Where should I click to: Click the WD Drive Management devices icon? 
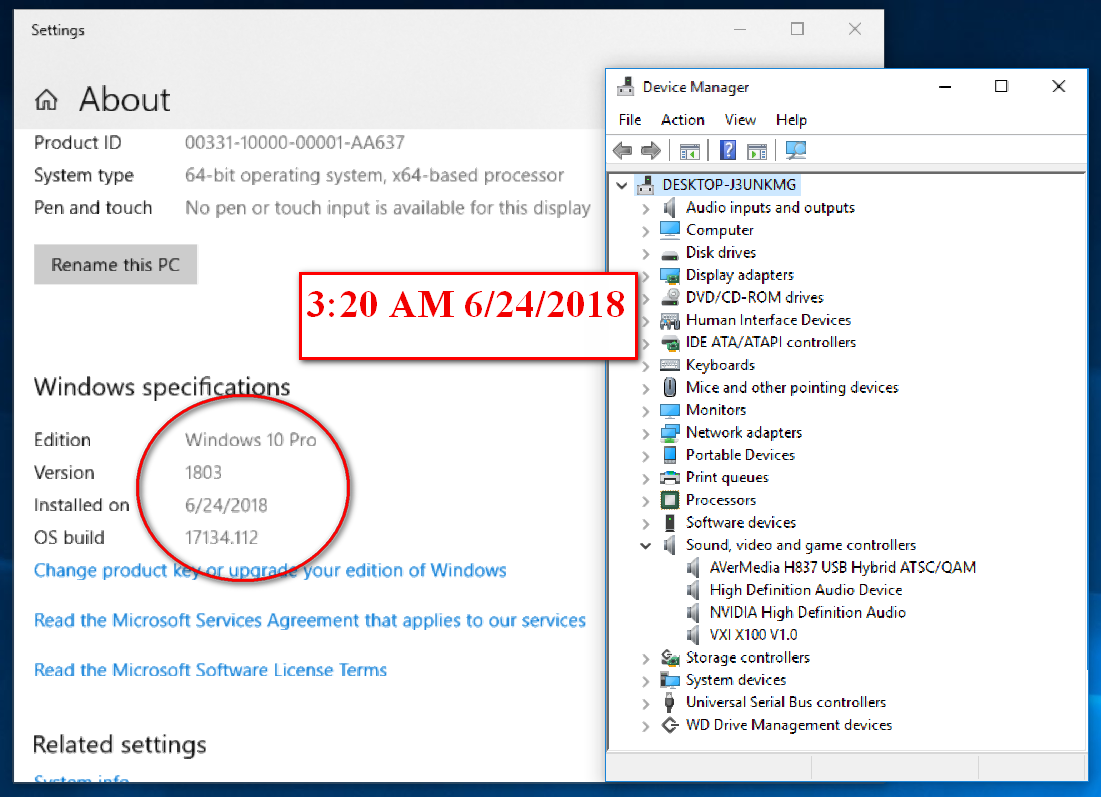click(670, 725)
